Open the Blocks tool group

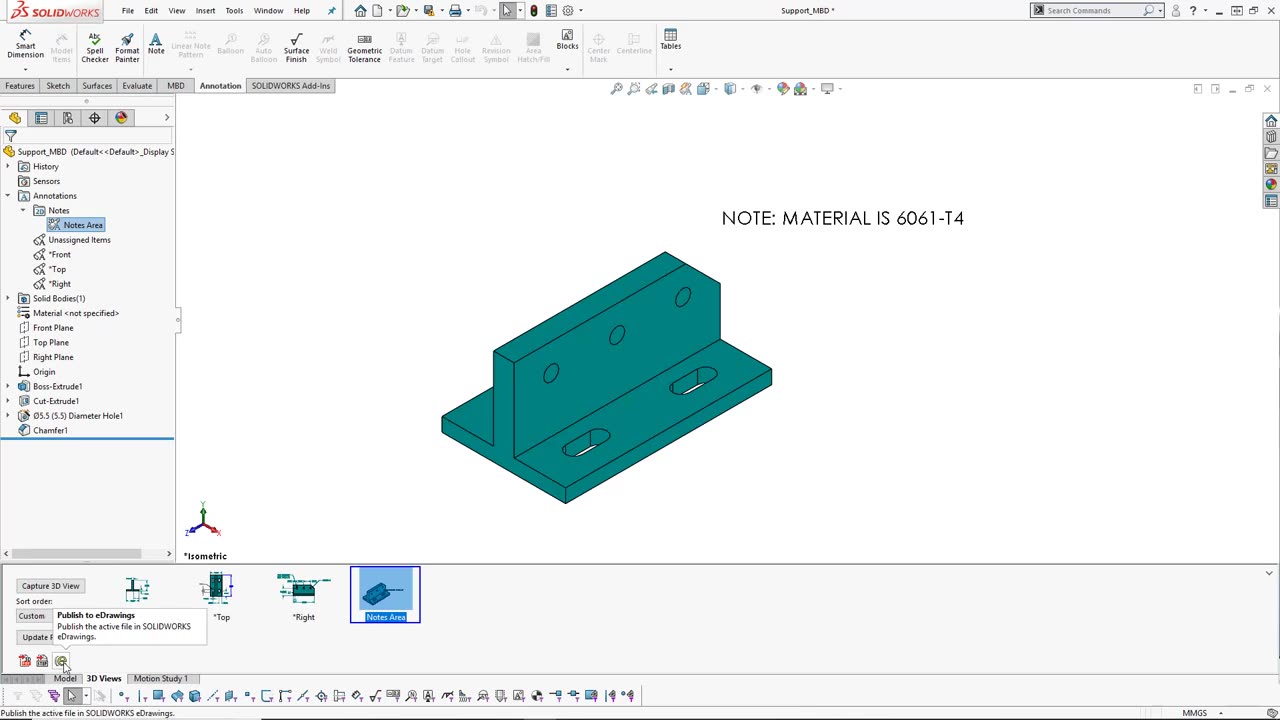[x=567, y=40]
